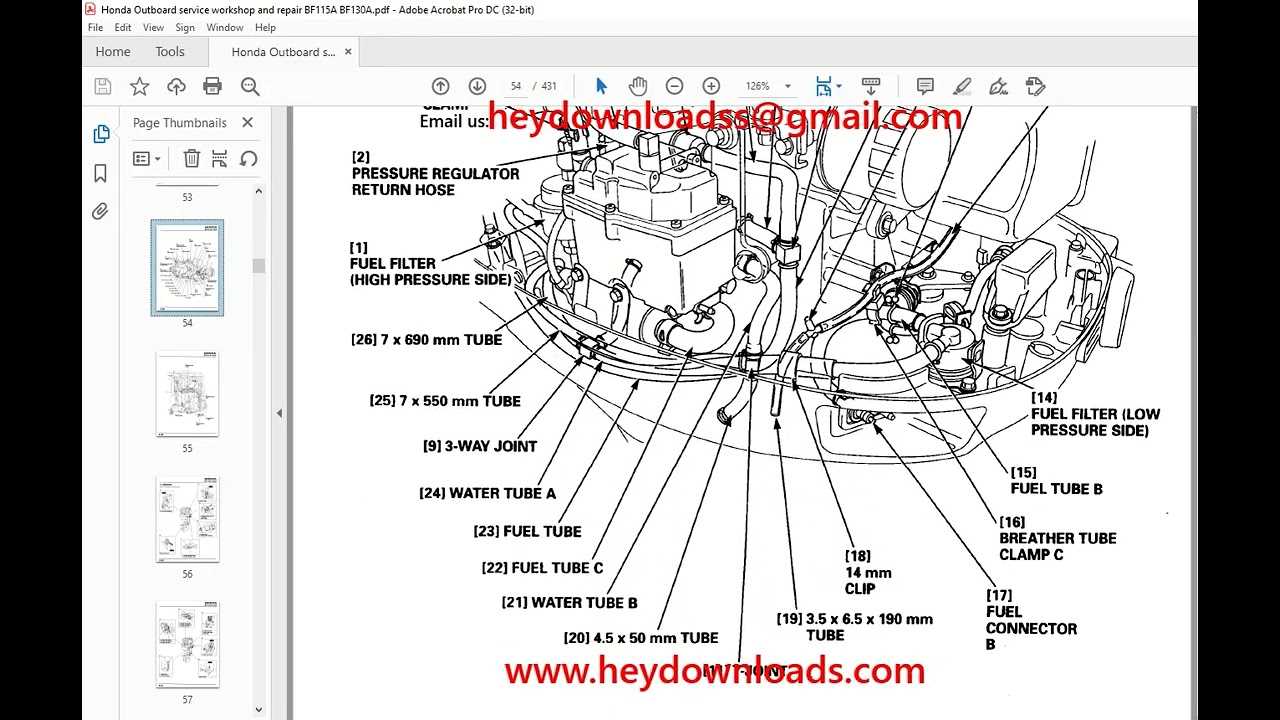
Task: Click the '[26] 7 x 690 mm TUBE' label
Action: click(x=426, y=339)
